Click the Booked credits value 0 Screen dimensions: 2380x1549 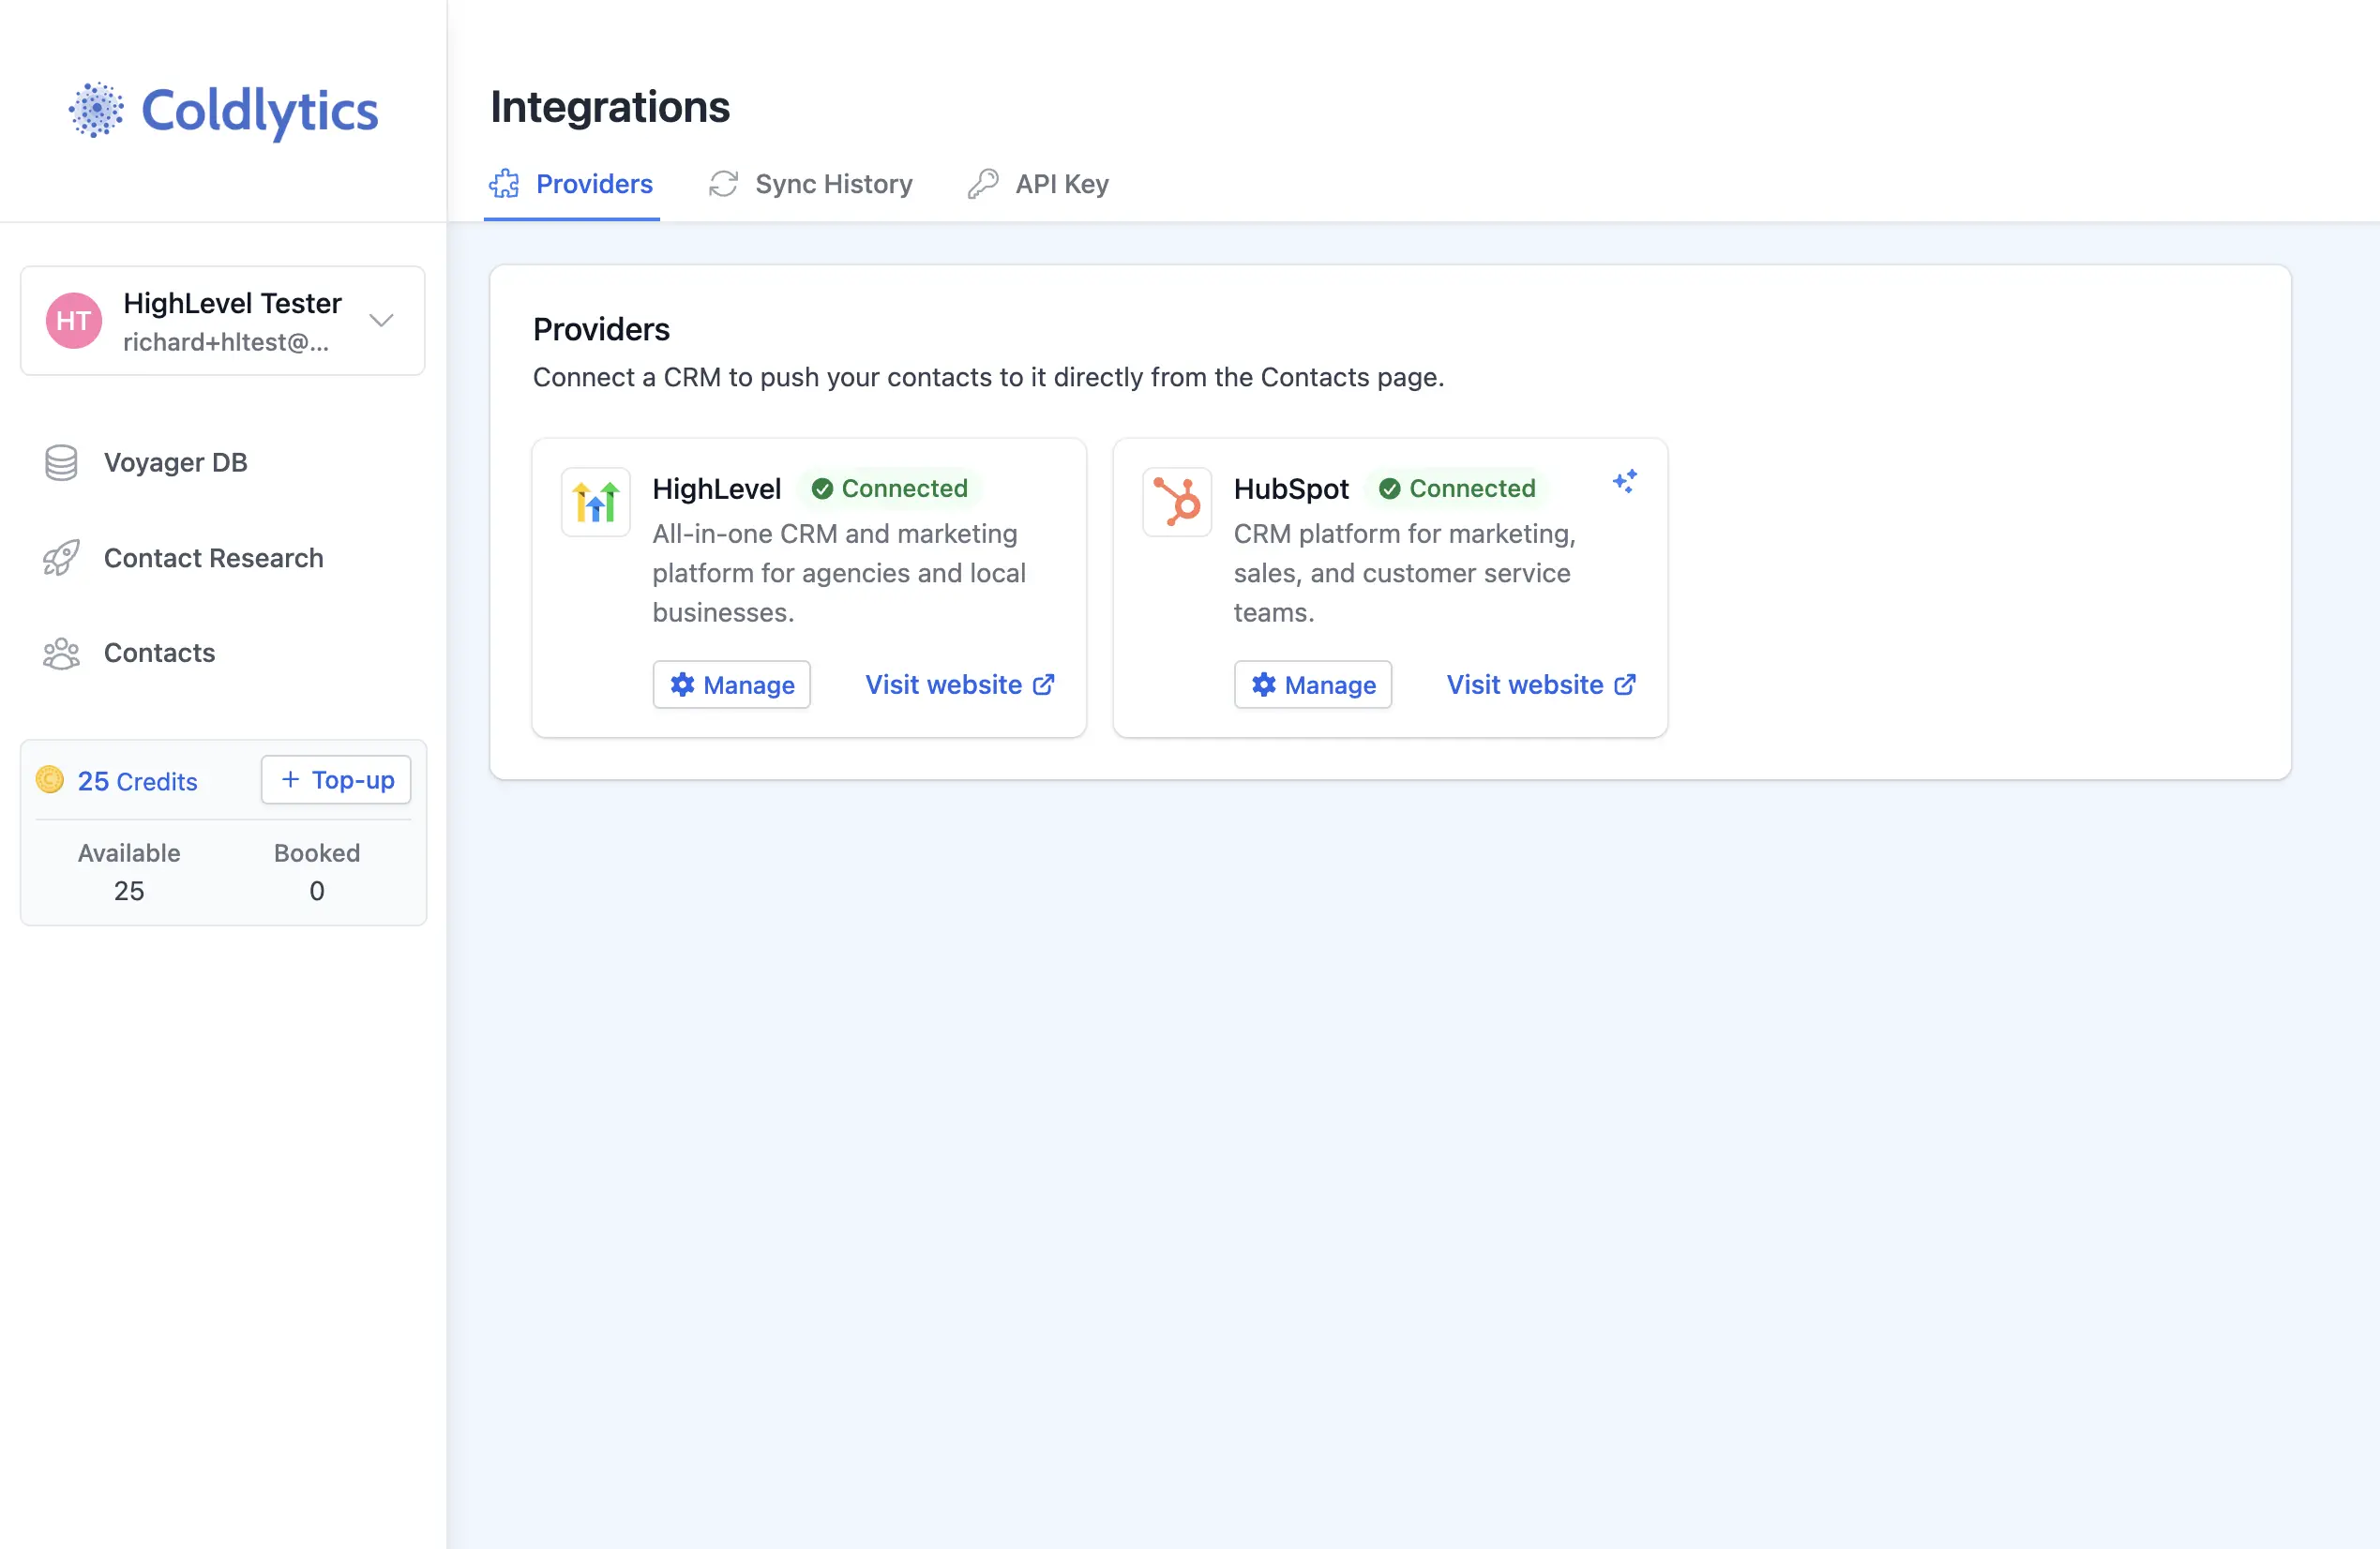pyautogui.click(x=317, y=891)
